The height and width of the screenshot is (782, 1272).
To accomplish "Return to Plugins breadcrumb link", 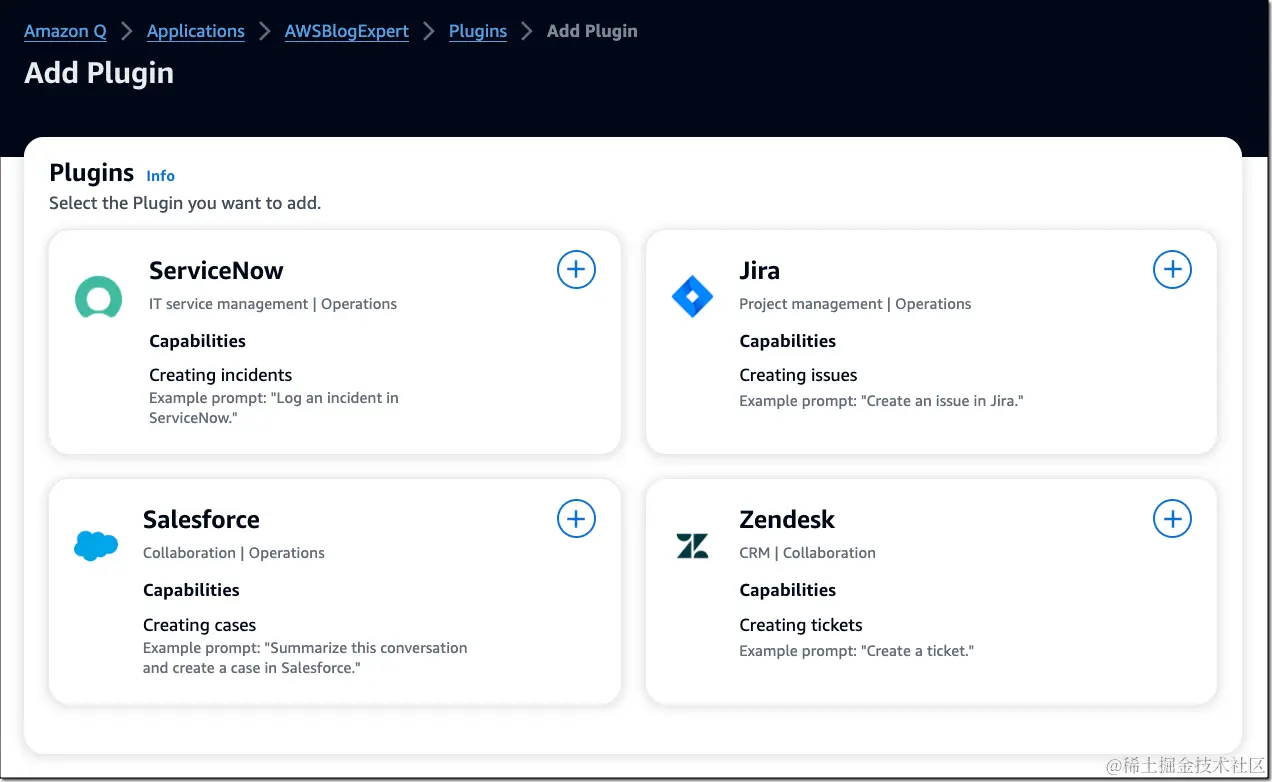I will (478, 31).
